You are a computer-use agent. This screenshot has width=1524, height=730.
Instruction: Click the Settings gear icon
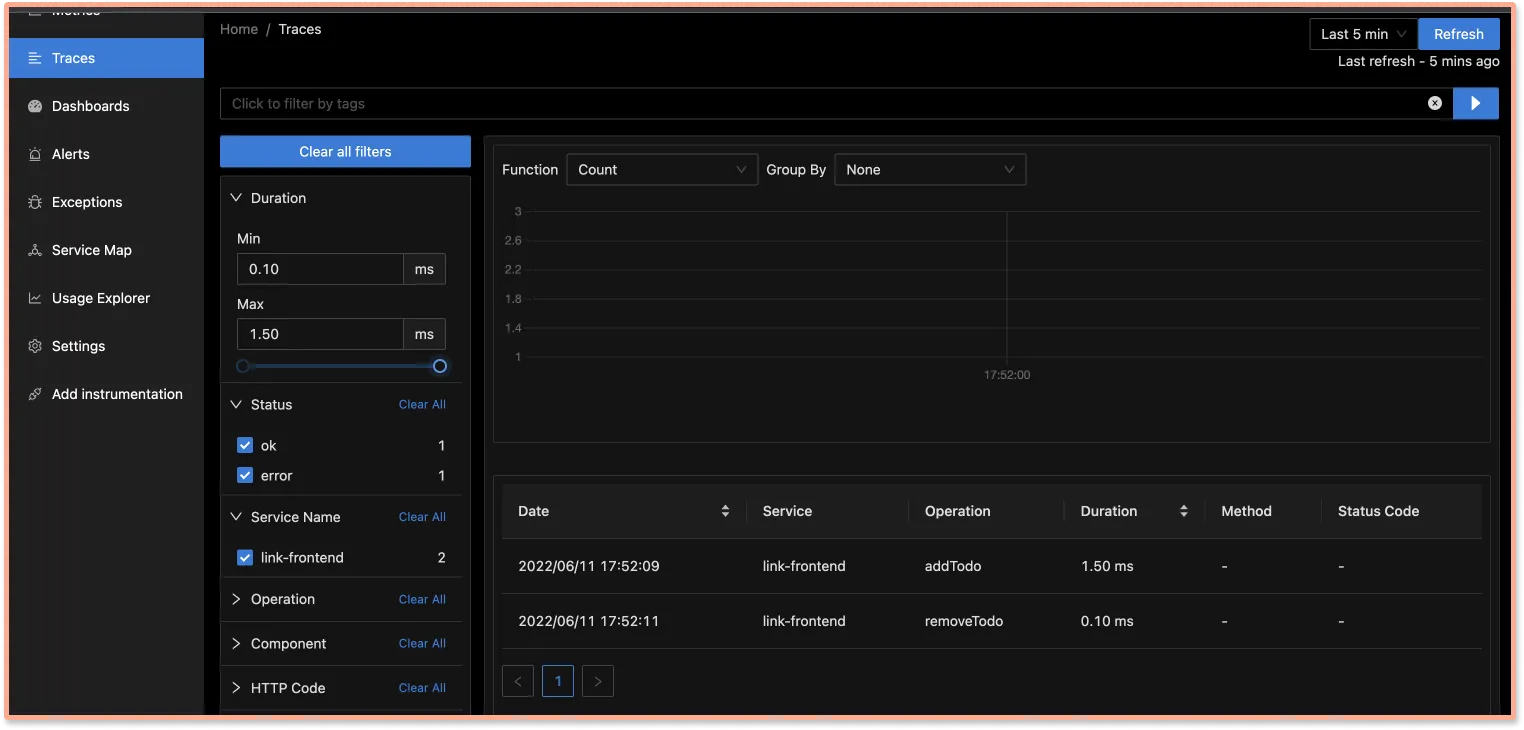(x=35, y=346)
